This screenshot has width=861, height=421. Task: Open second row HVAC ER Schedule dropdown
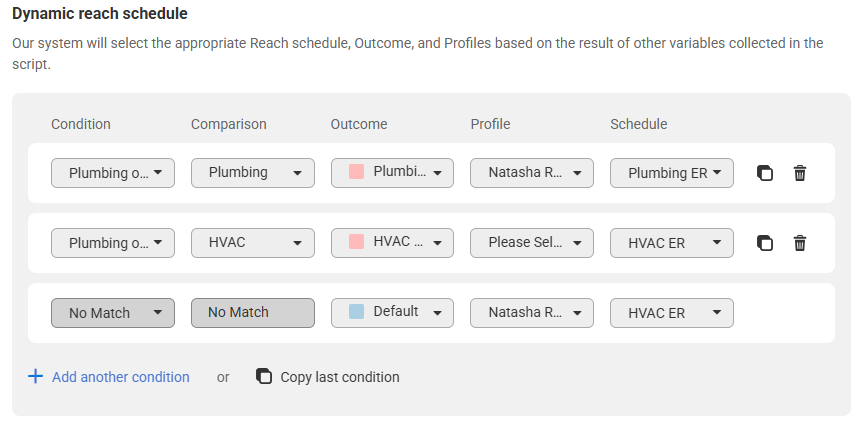point(672,243)
